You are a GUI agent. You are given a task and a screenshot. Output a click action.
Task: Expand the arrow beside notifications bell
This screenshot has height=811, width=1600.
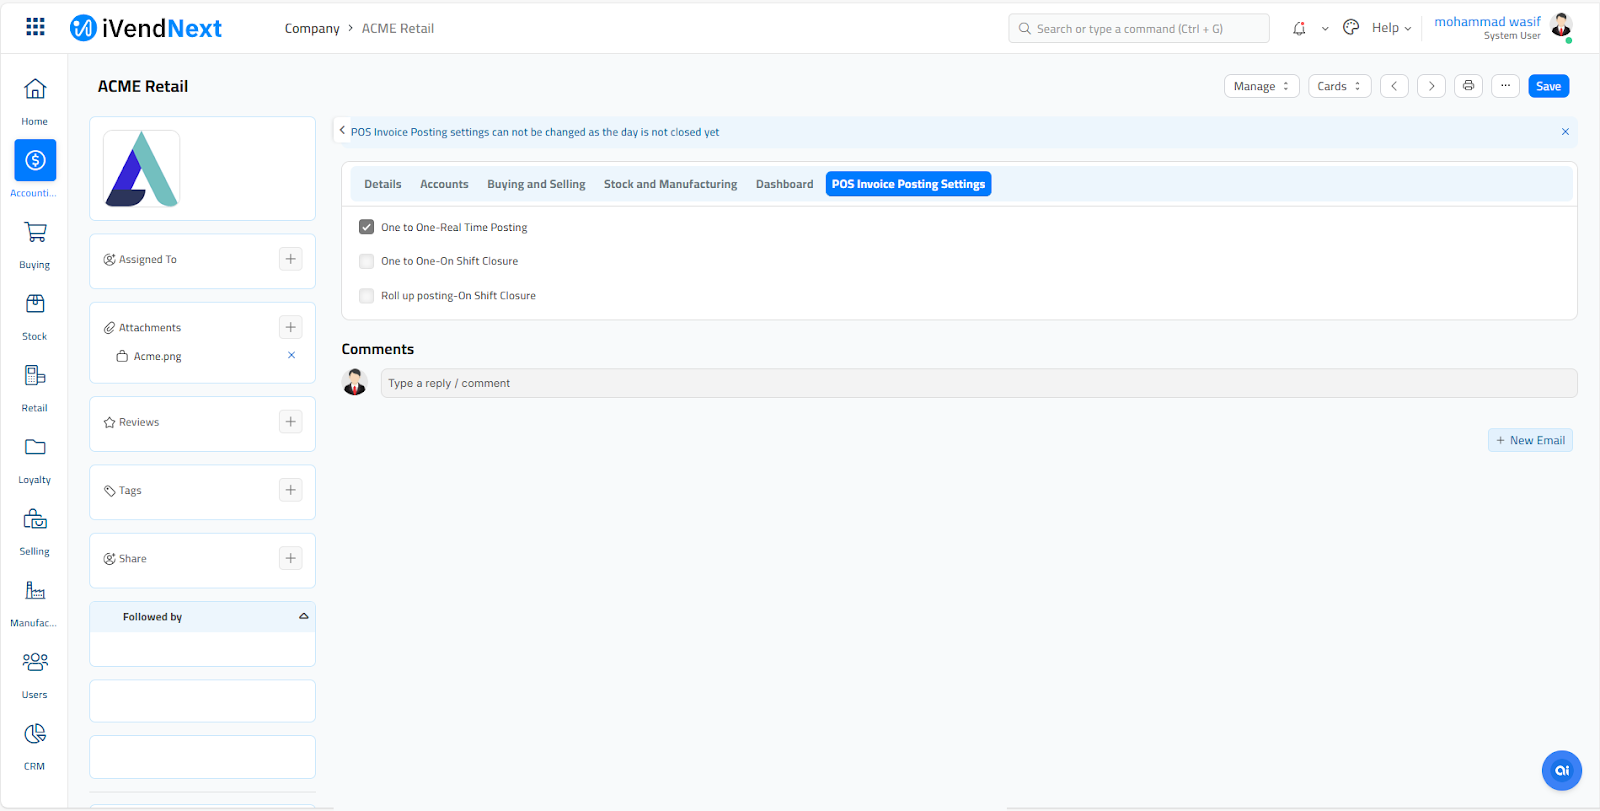click(x=1325, y=29)
